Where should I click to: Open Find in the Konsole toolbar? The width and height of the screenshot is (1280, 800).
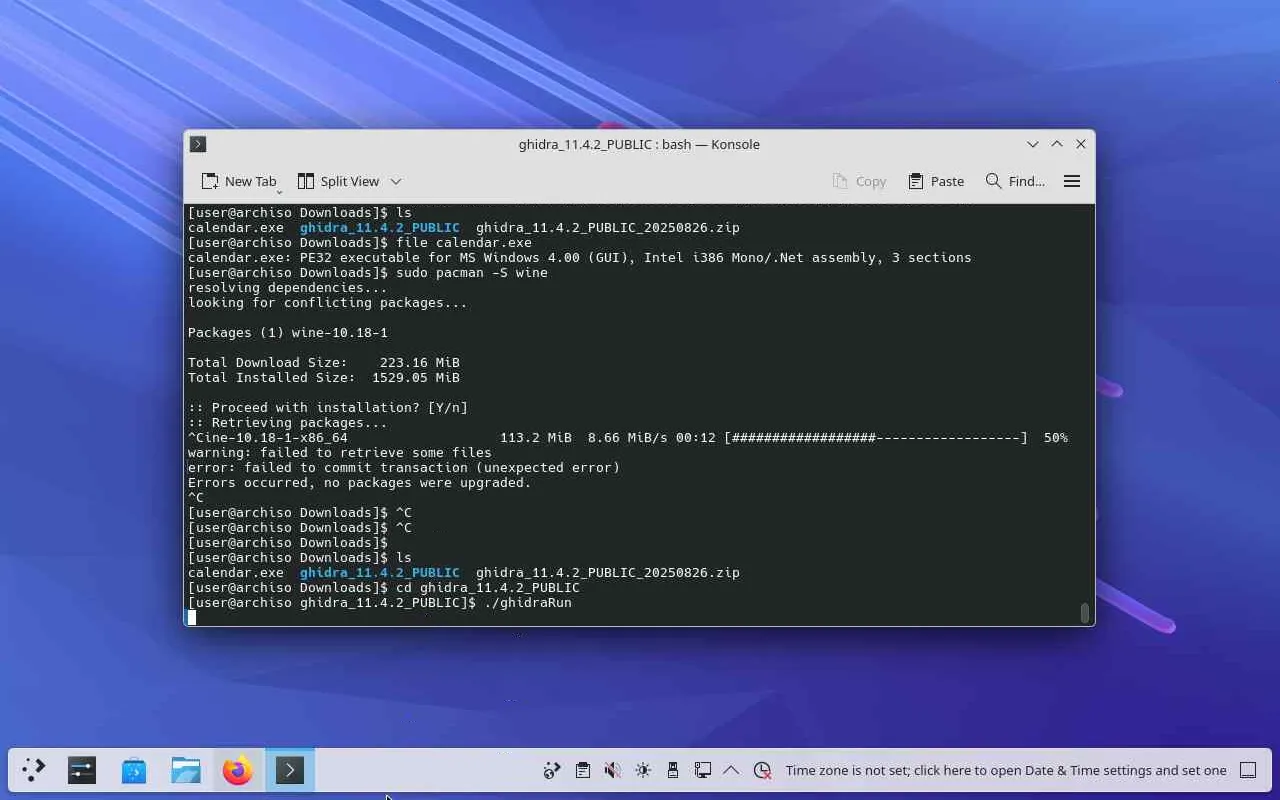1015,181
